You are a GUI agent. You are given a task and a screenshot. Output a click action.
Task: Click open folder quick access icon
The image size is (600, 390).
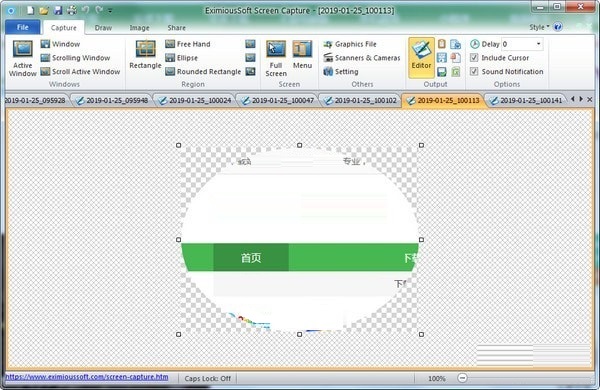pos(44,10)
